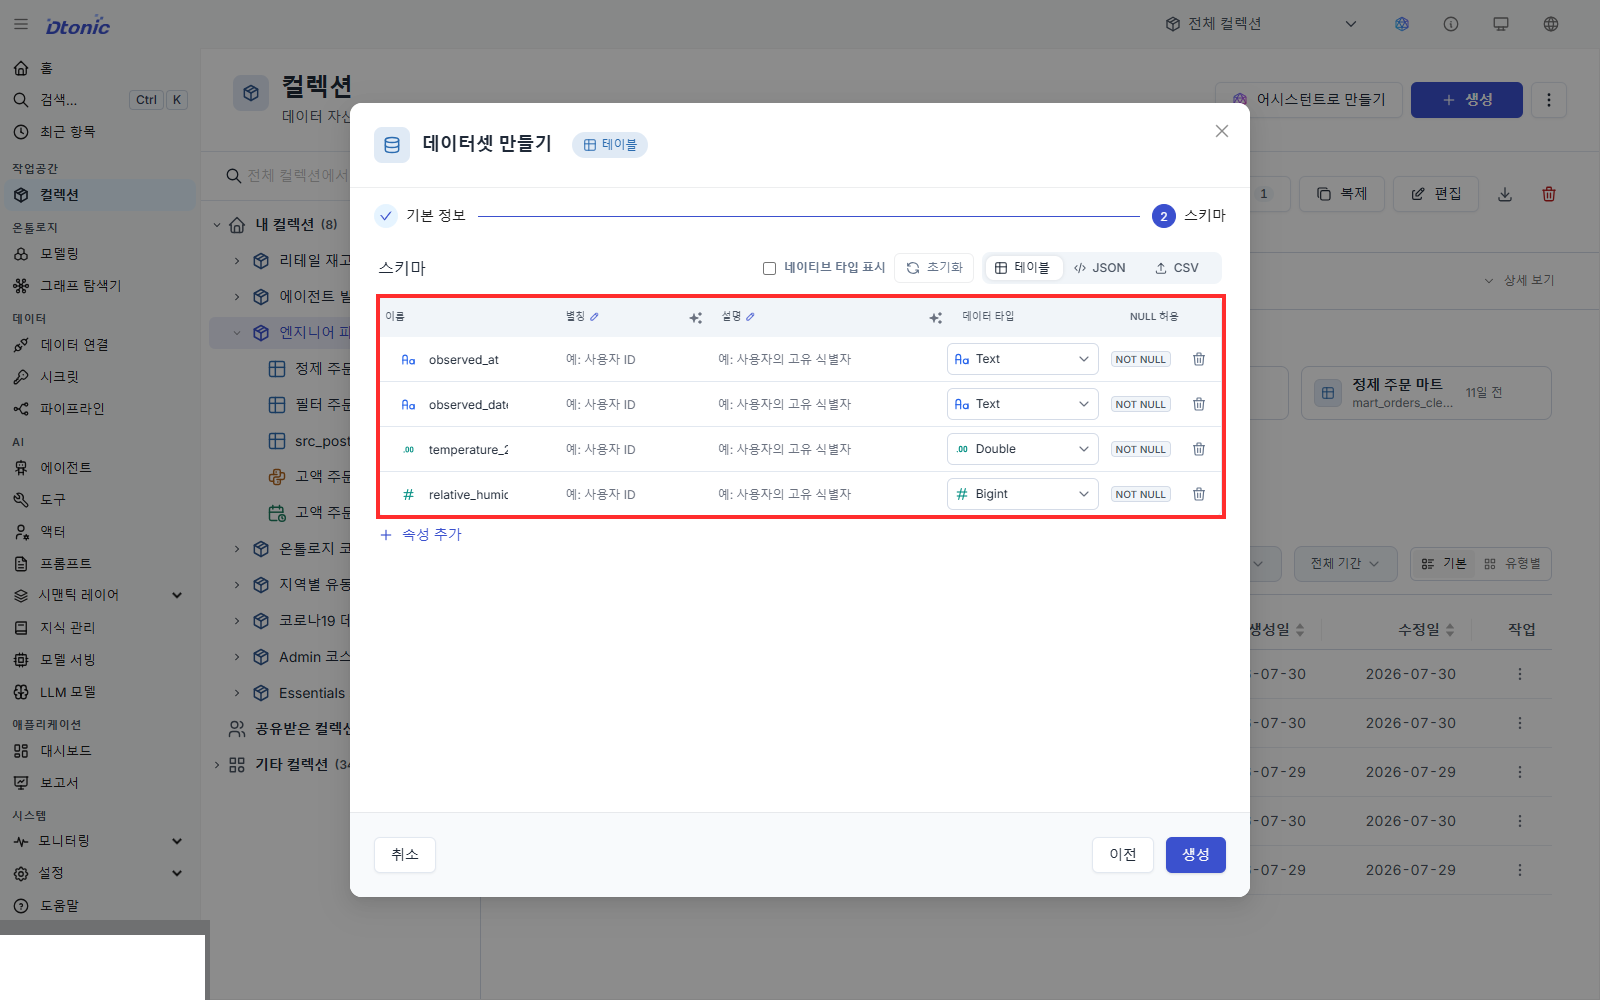Click the 초기화 reset button
The height and width of the screenshot is (1000, 1600).
(x=934, y=268)
